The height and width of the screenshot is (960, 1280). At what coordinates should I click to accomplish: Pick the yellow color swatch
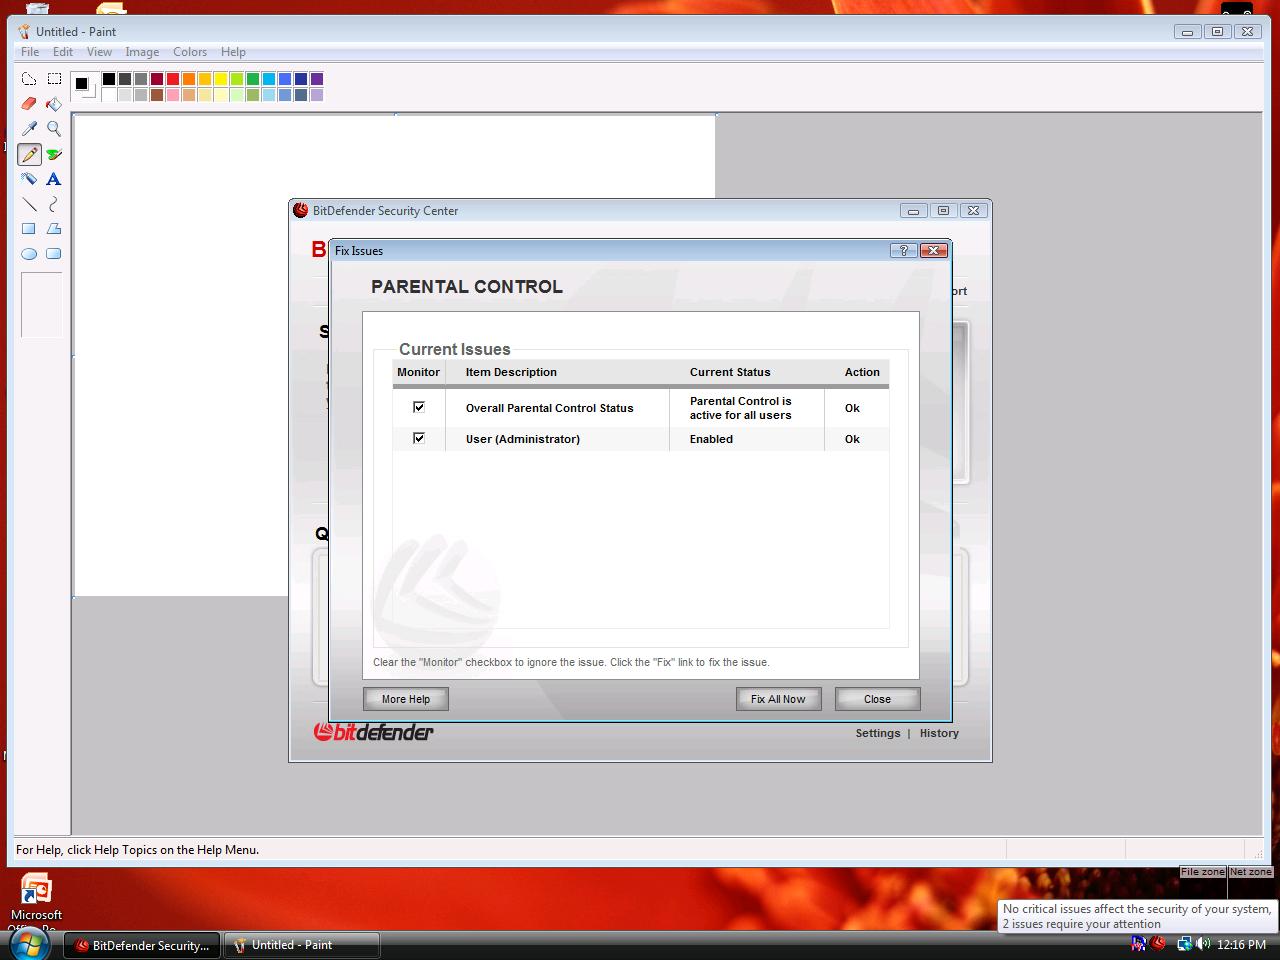pos(221,79)
